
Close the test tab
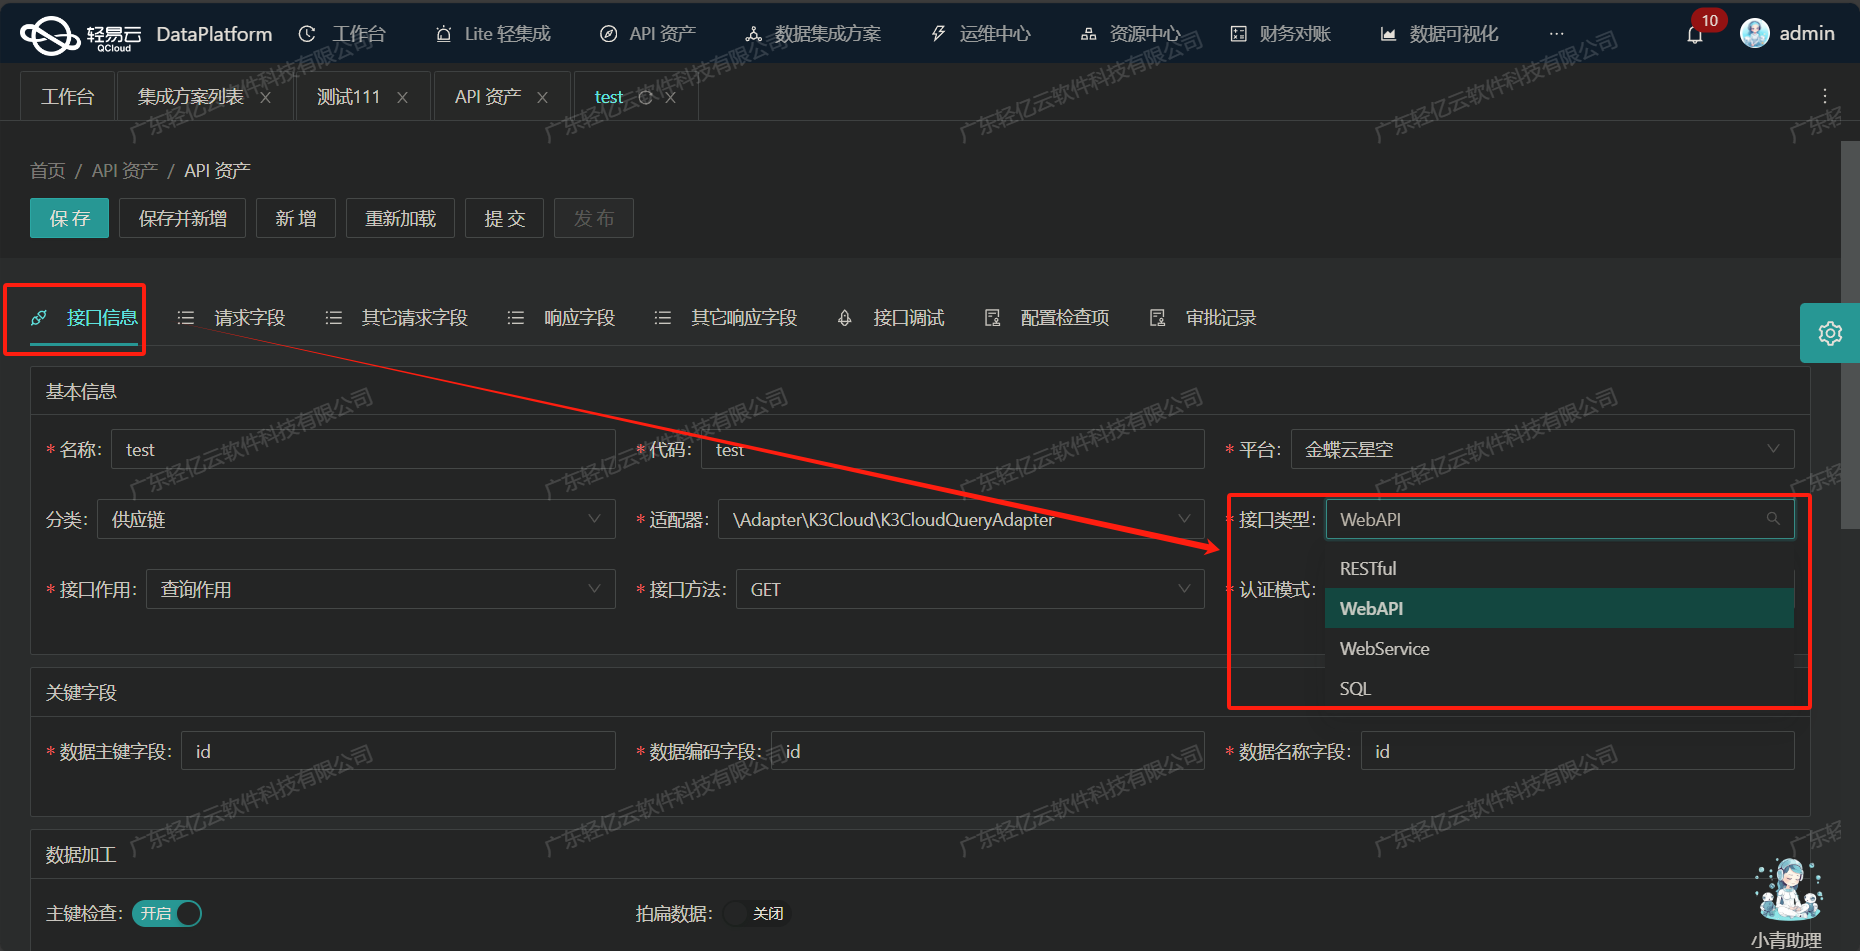coord(671,97)
